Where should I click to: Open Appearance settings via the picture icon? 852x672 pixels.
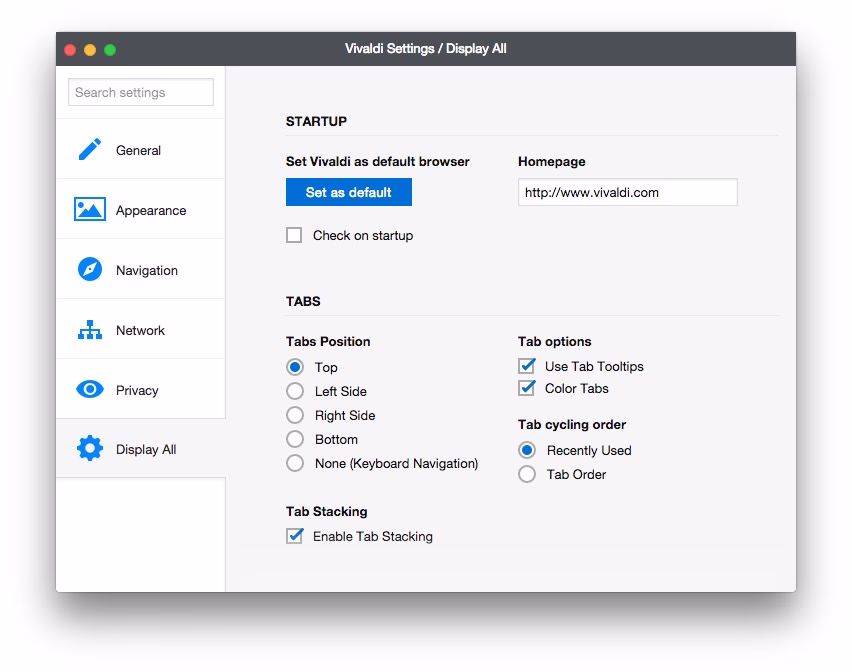(x=90, y=210)
